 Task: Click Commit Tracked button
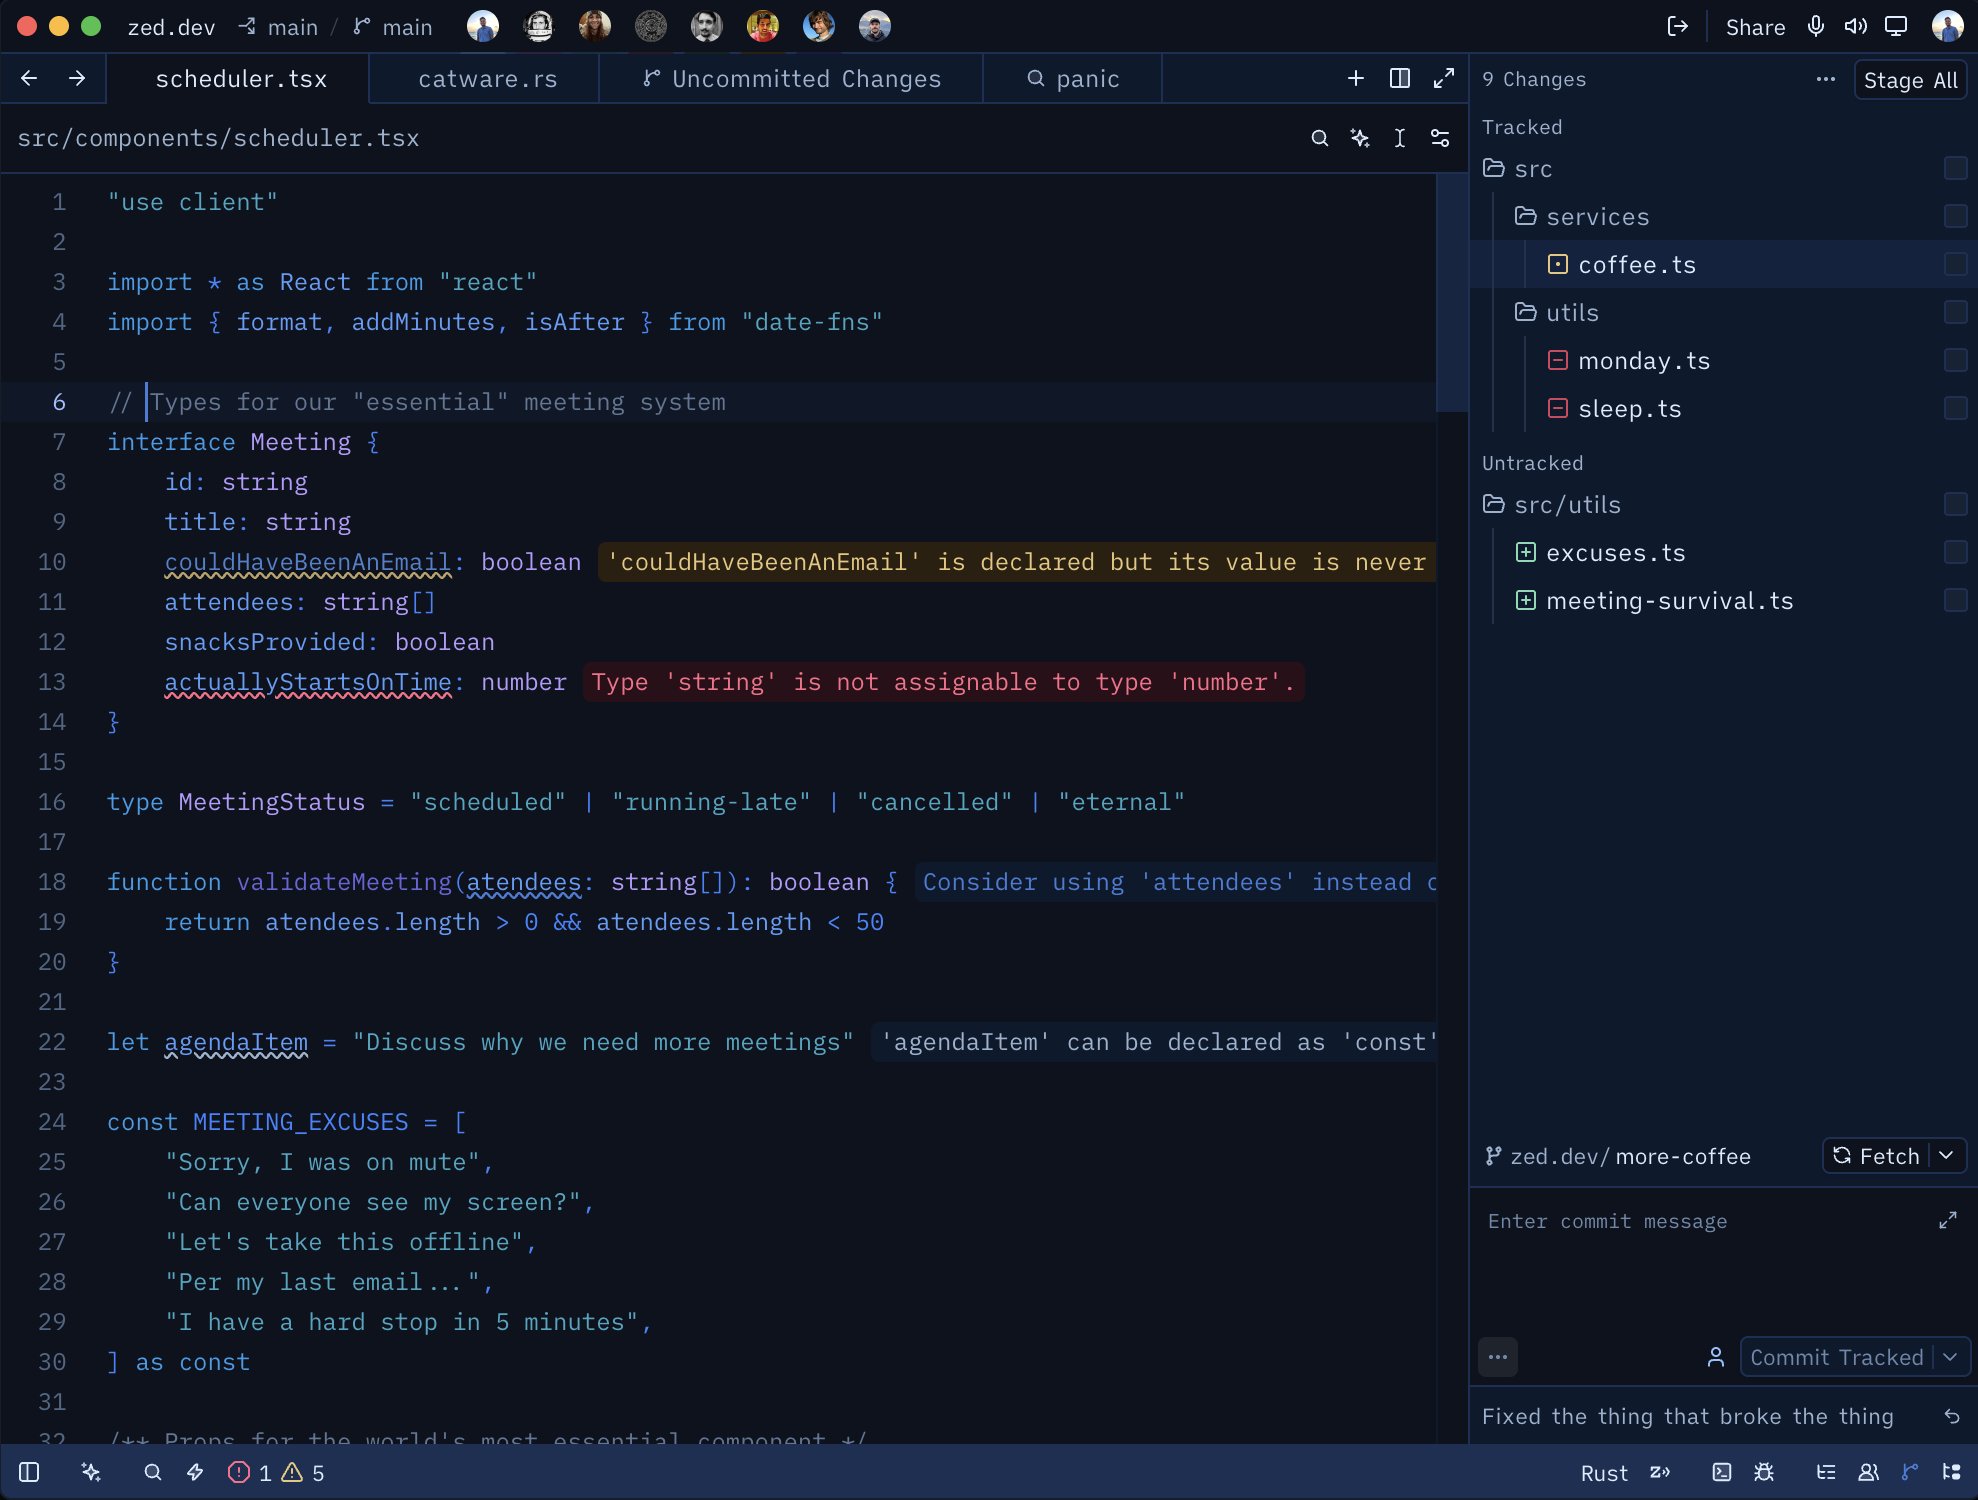tap(1837, 1357)
